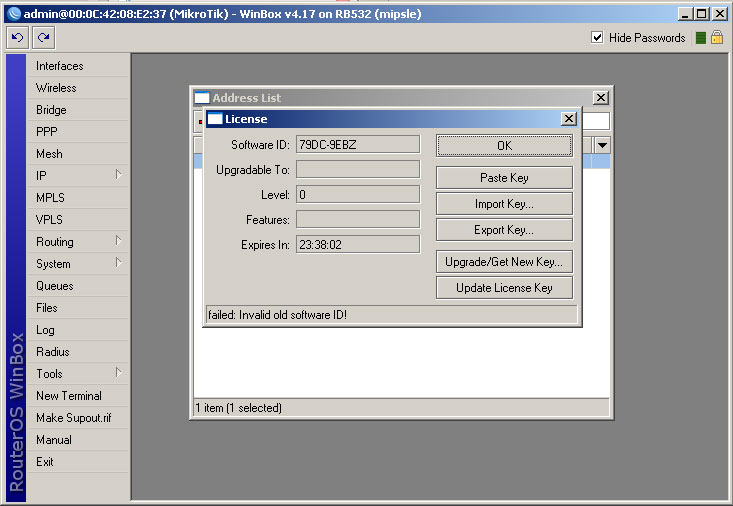Click the WinBox logo icon in title bar
733x506 pixels.
14,14
